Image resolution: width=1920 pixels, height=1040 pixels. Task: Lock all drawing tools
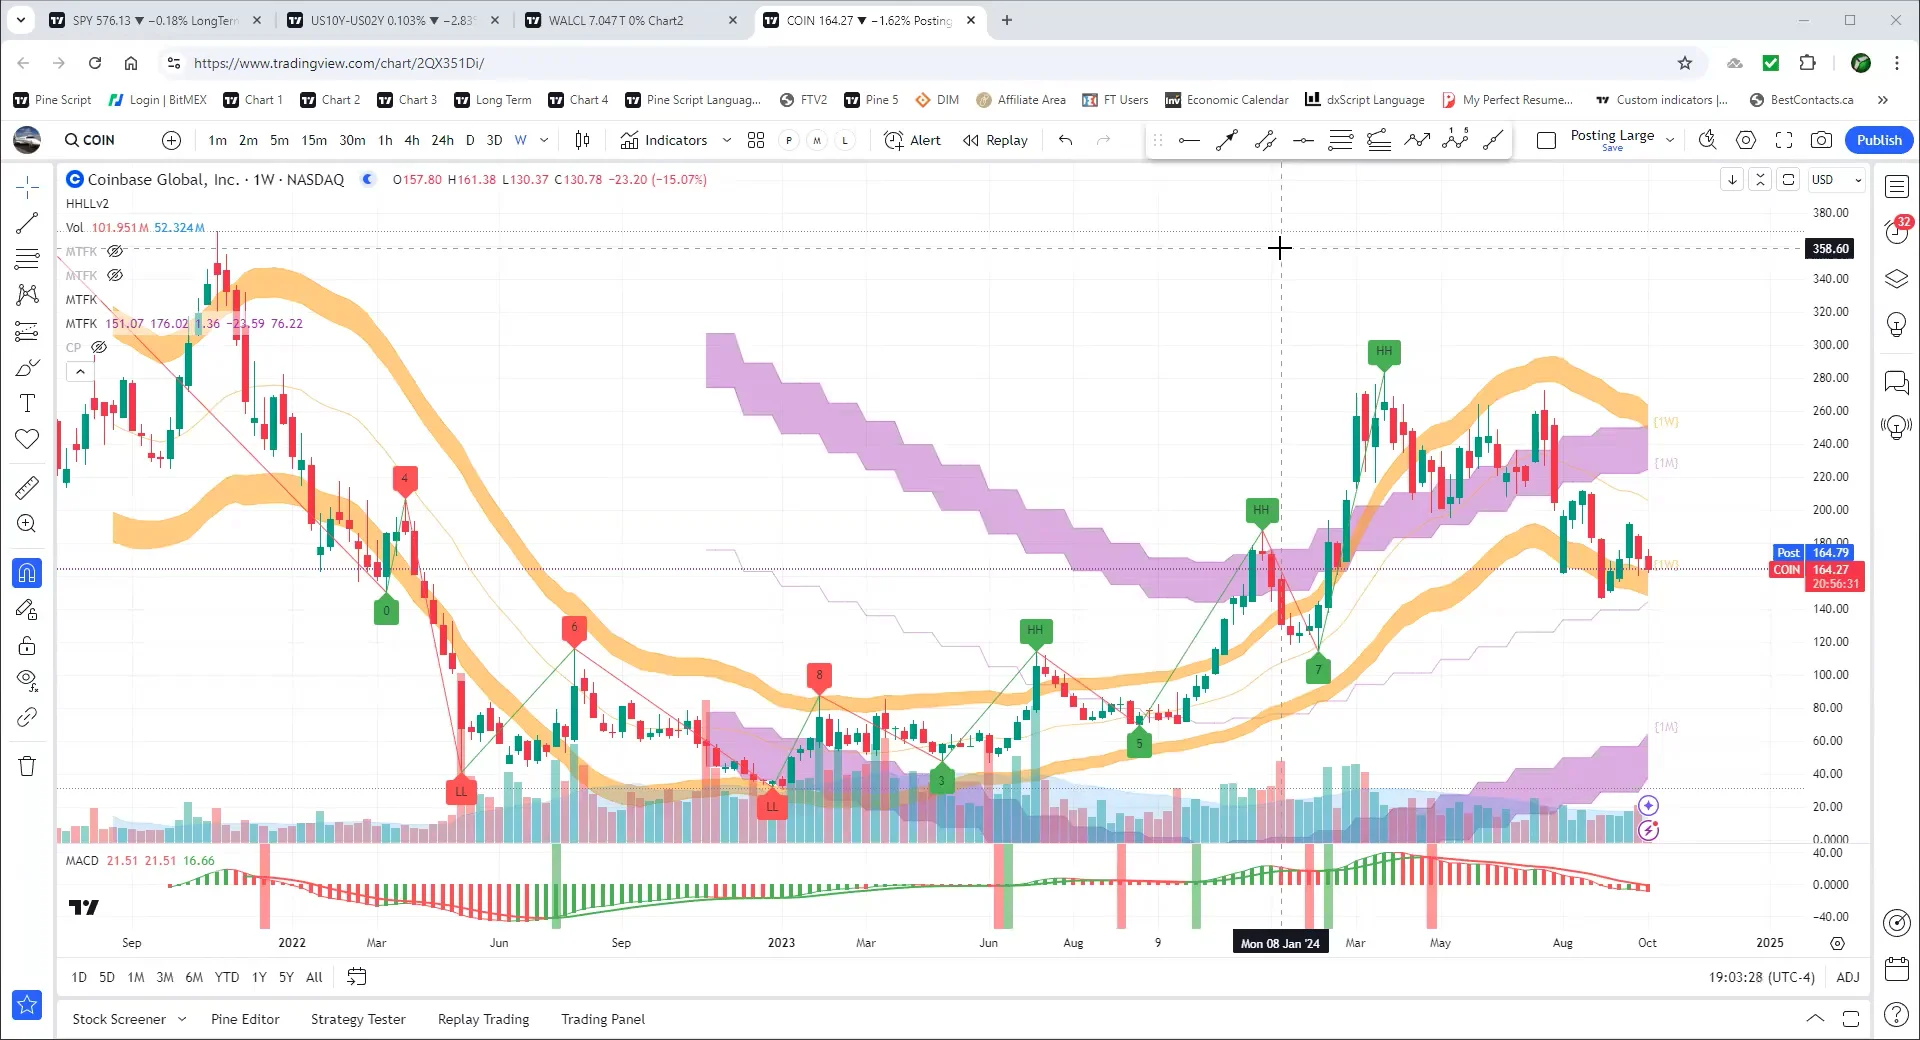click(27, 645)
